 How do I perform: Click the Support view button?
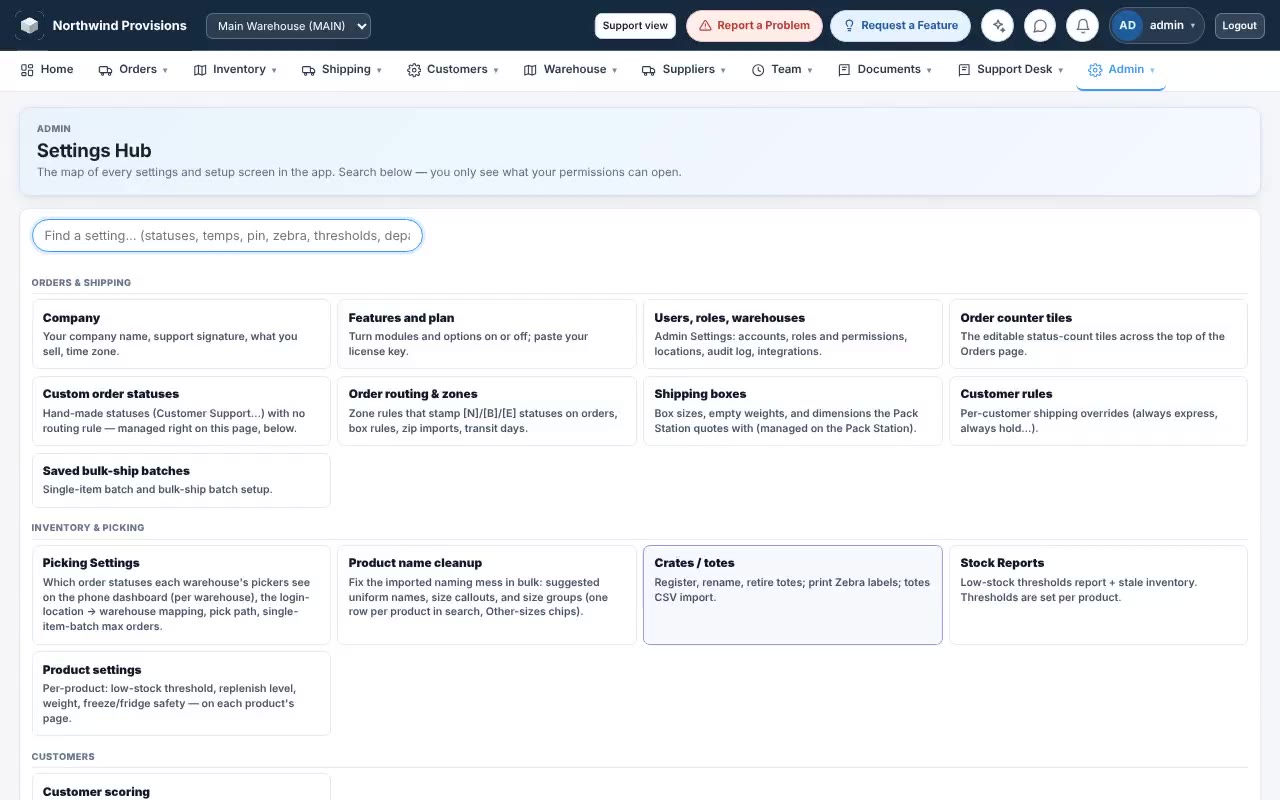pos(635,26)
